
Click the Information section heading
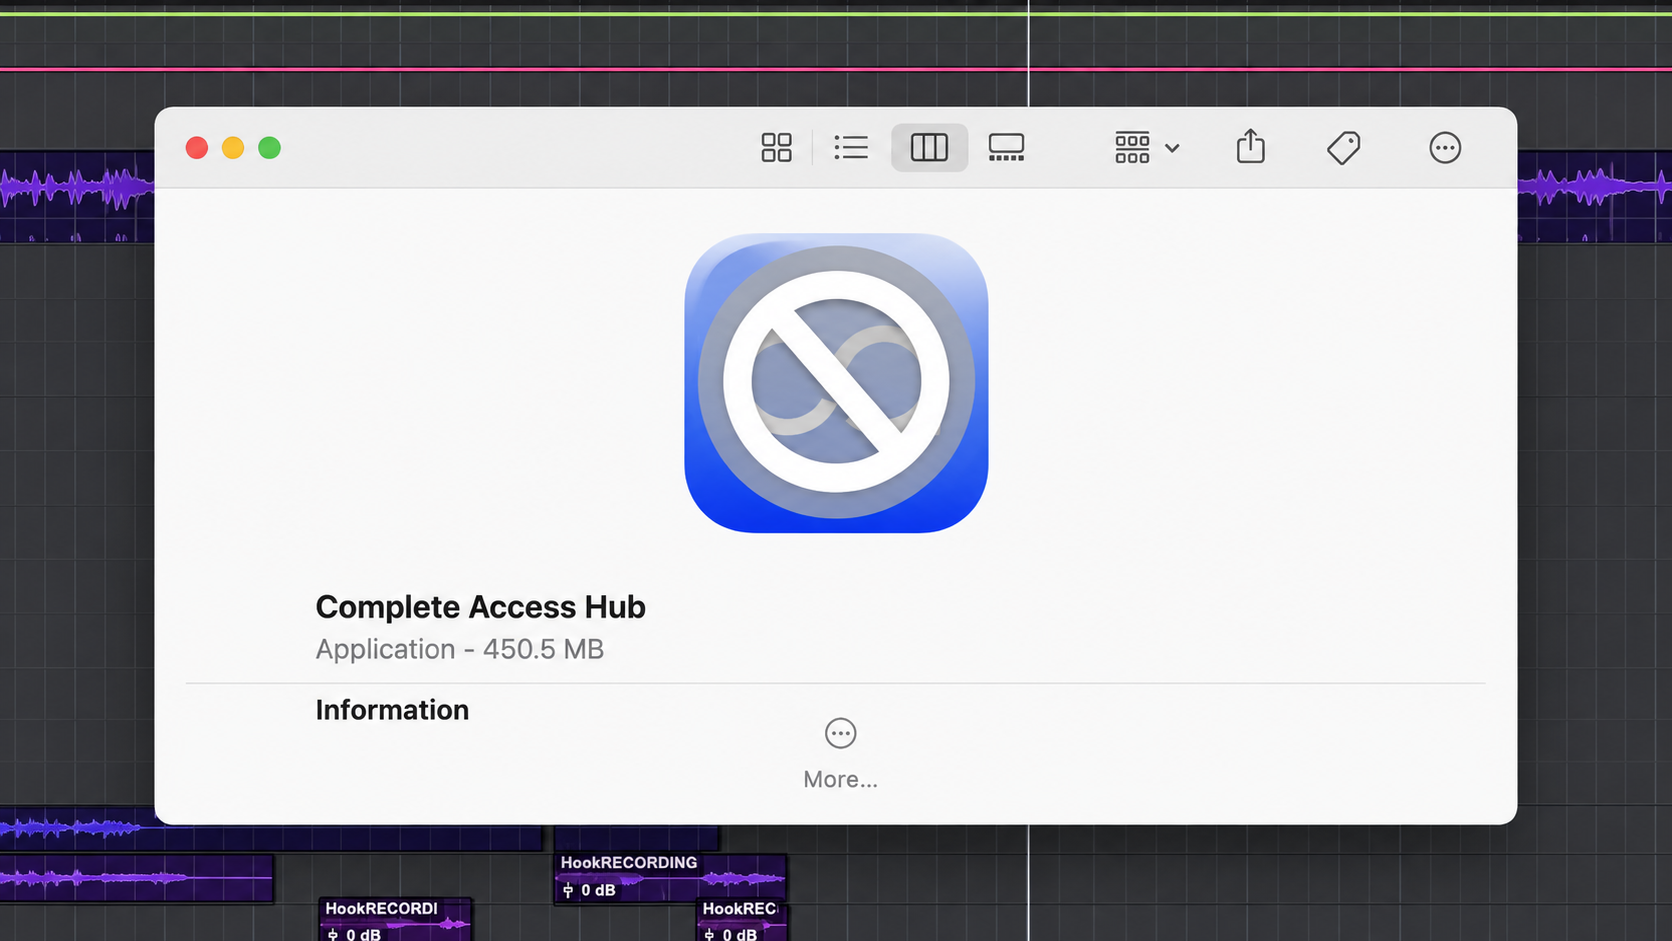pos(392,710)
